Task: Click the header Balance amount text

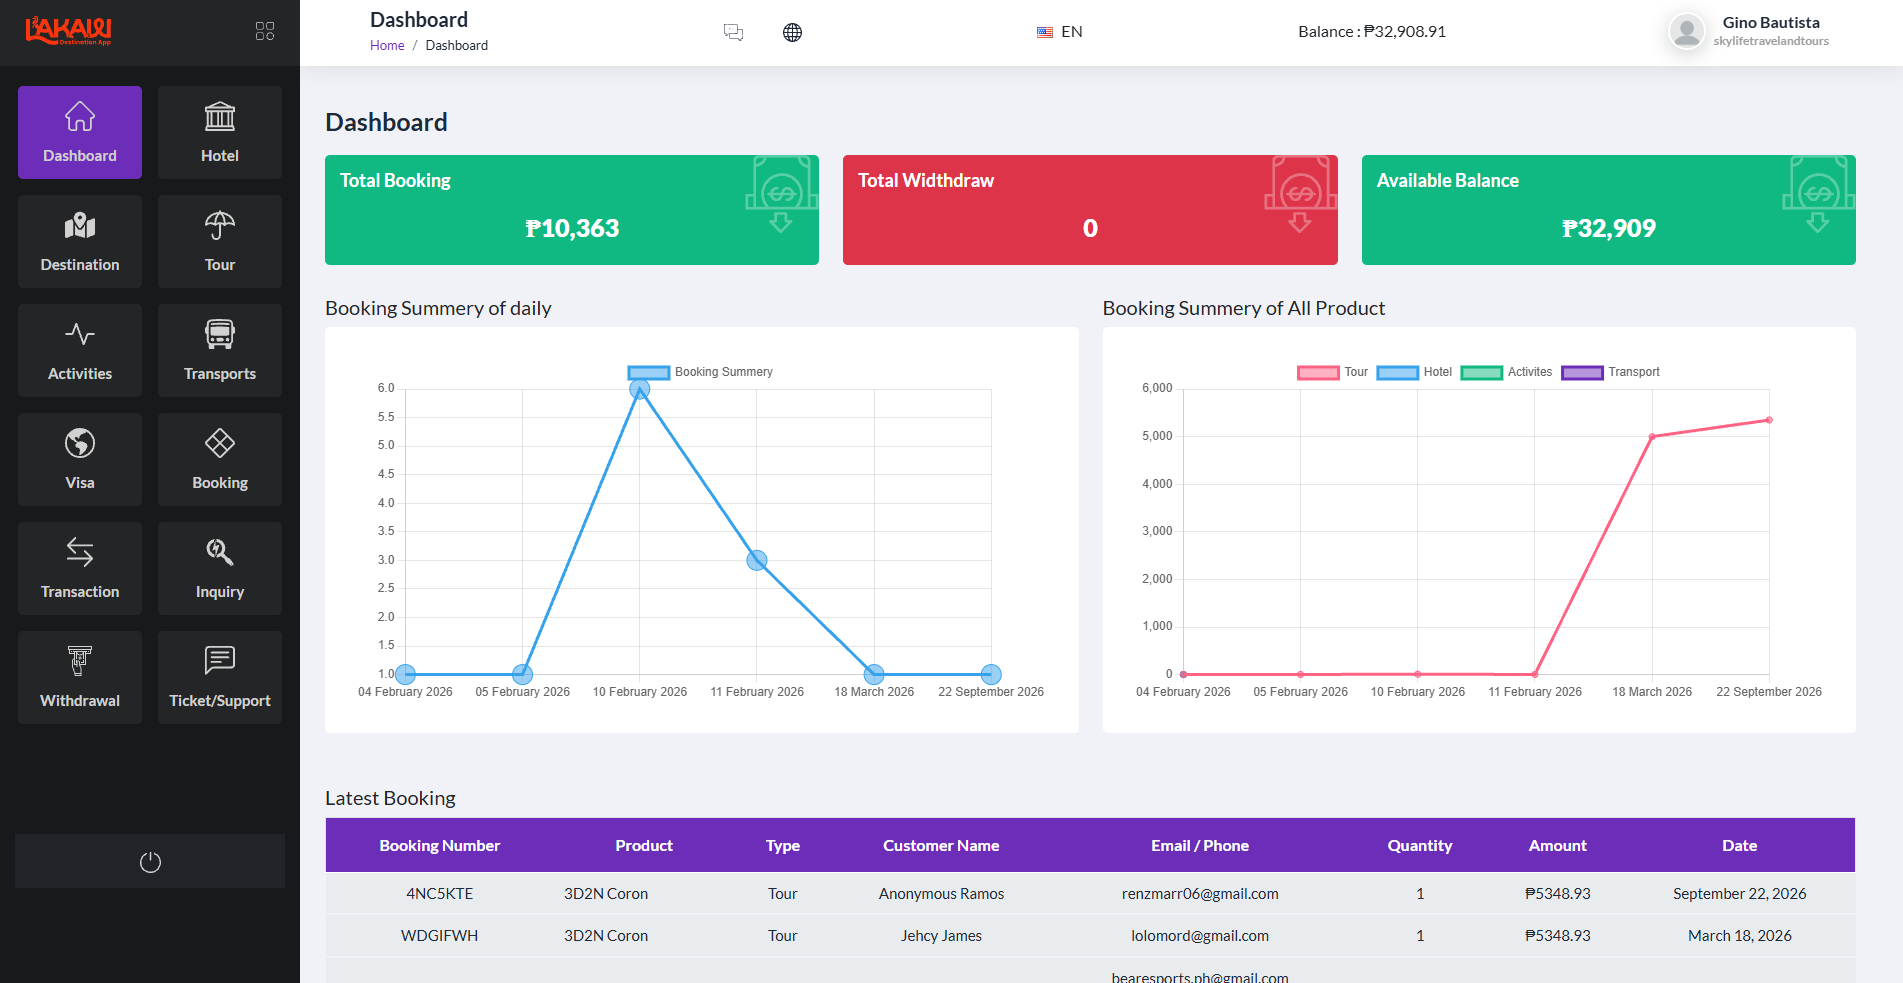Action: click(x=1372, y=32)
